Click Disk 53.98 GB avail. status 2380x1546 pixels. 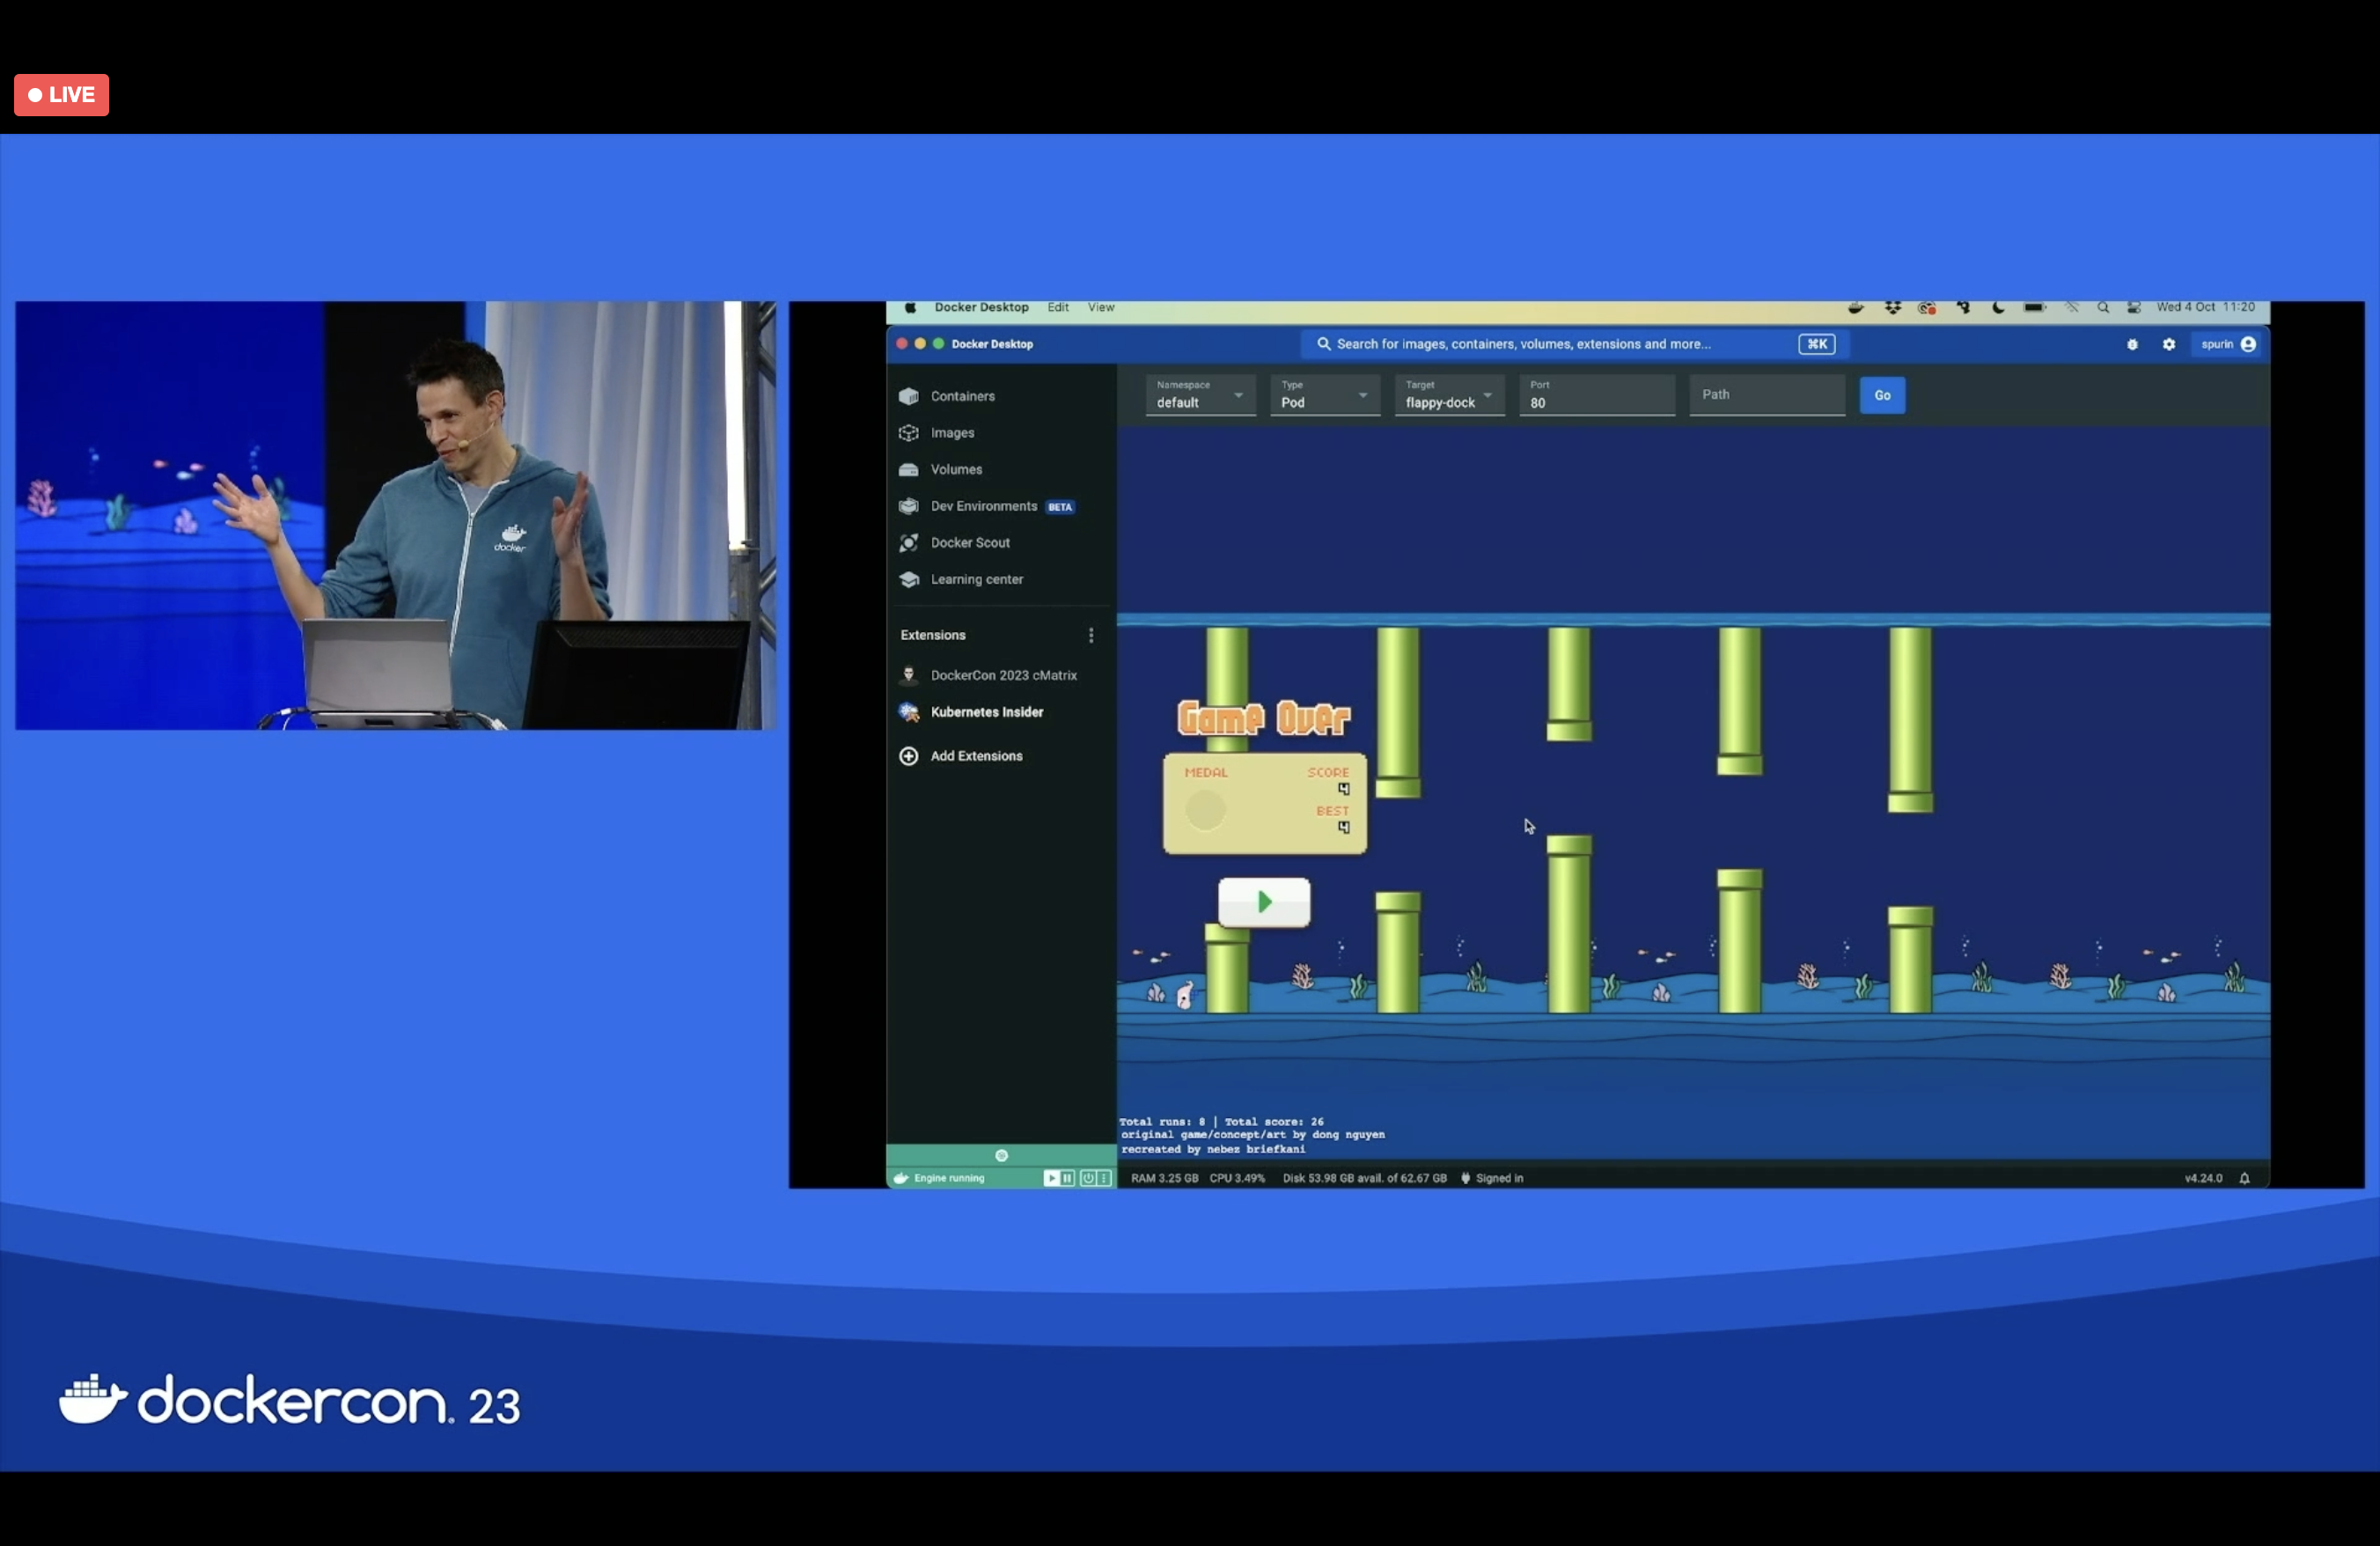(x=1364, y=1178)
